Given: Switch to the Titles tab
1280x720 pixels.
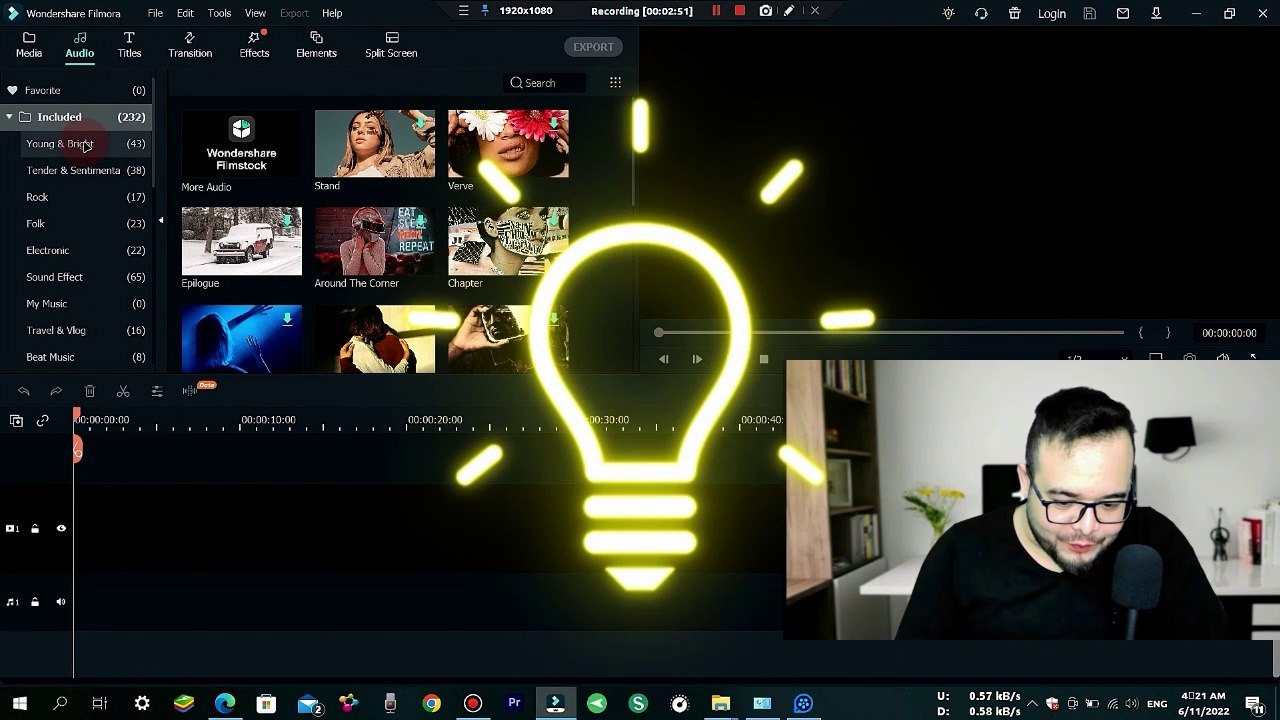Looking at the screenshot, I should 129,45.
